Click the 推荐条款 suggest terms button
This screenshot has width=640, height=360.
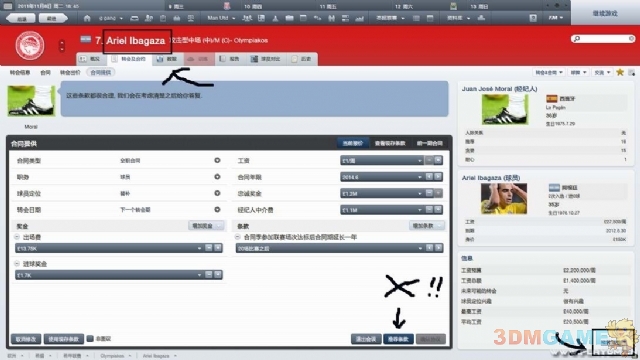pyautogui.click(x=398, y=339)
